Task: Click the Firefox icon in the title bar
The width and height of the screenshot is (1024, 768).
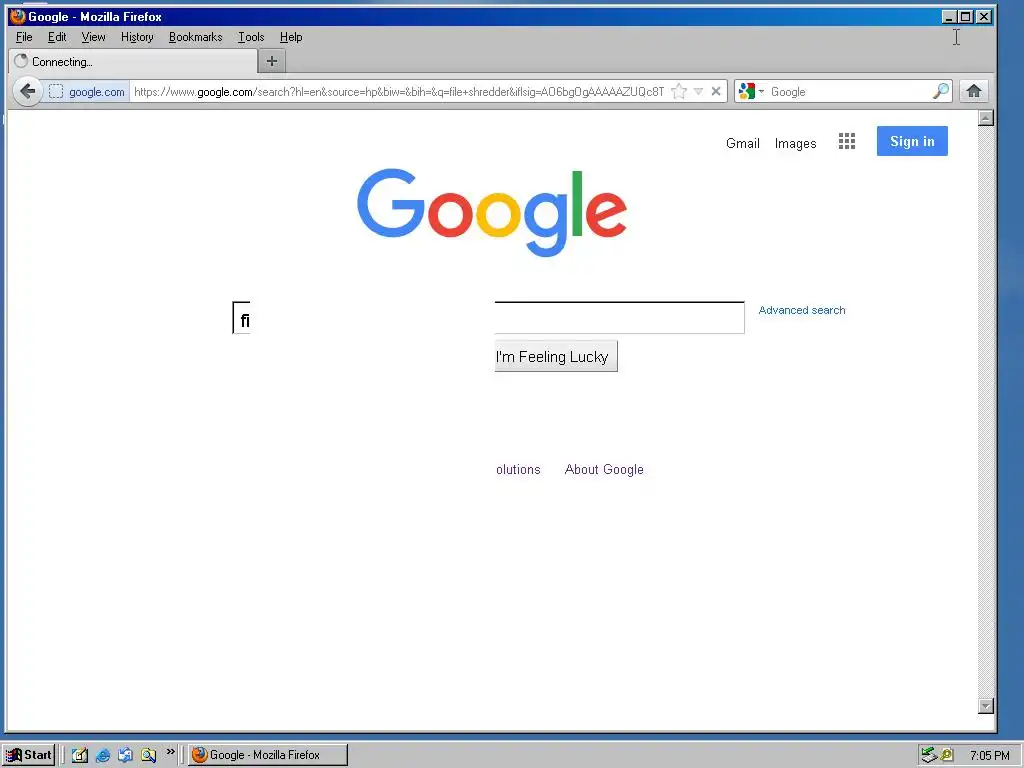Action: click(18, 16)
